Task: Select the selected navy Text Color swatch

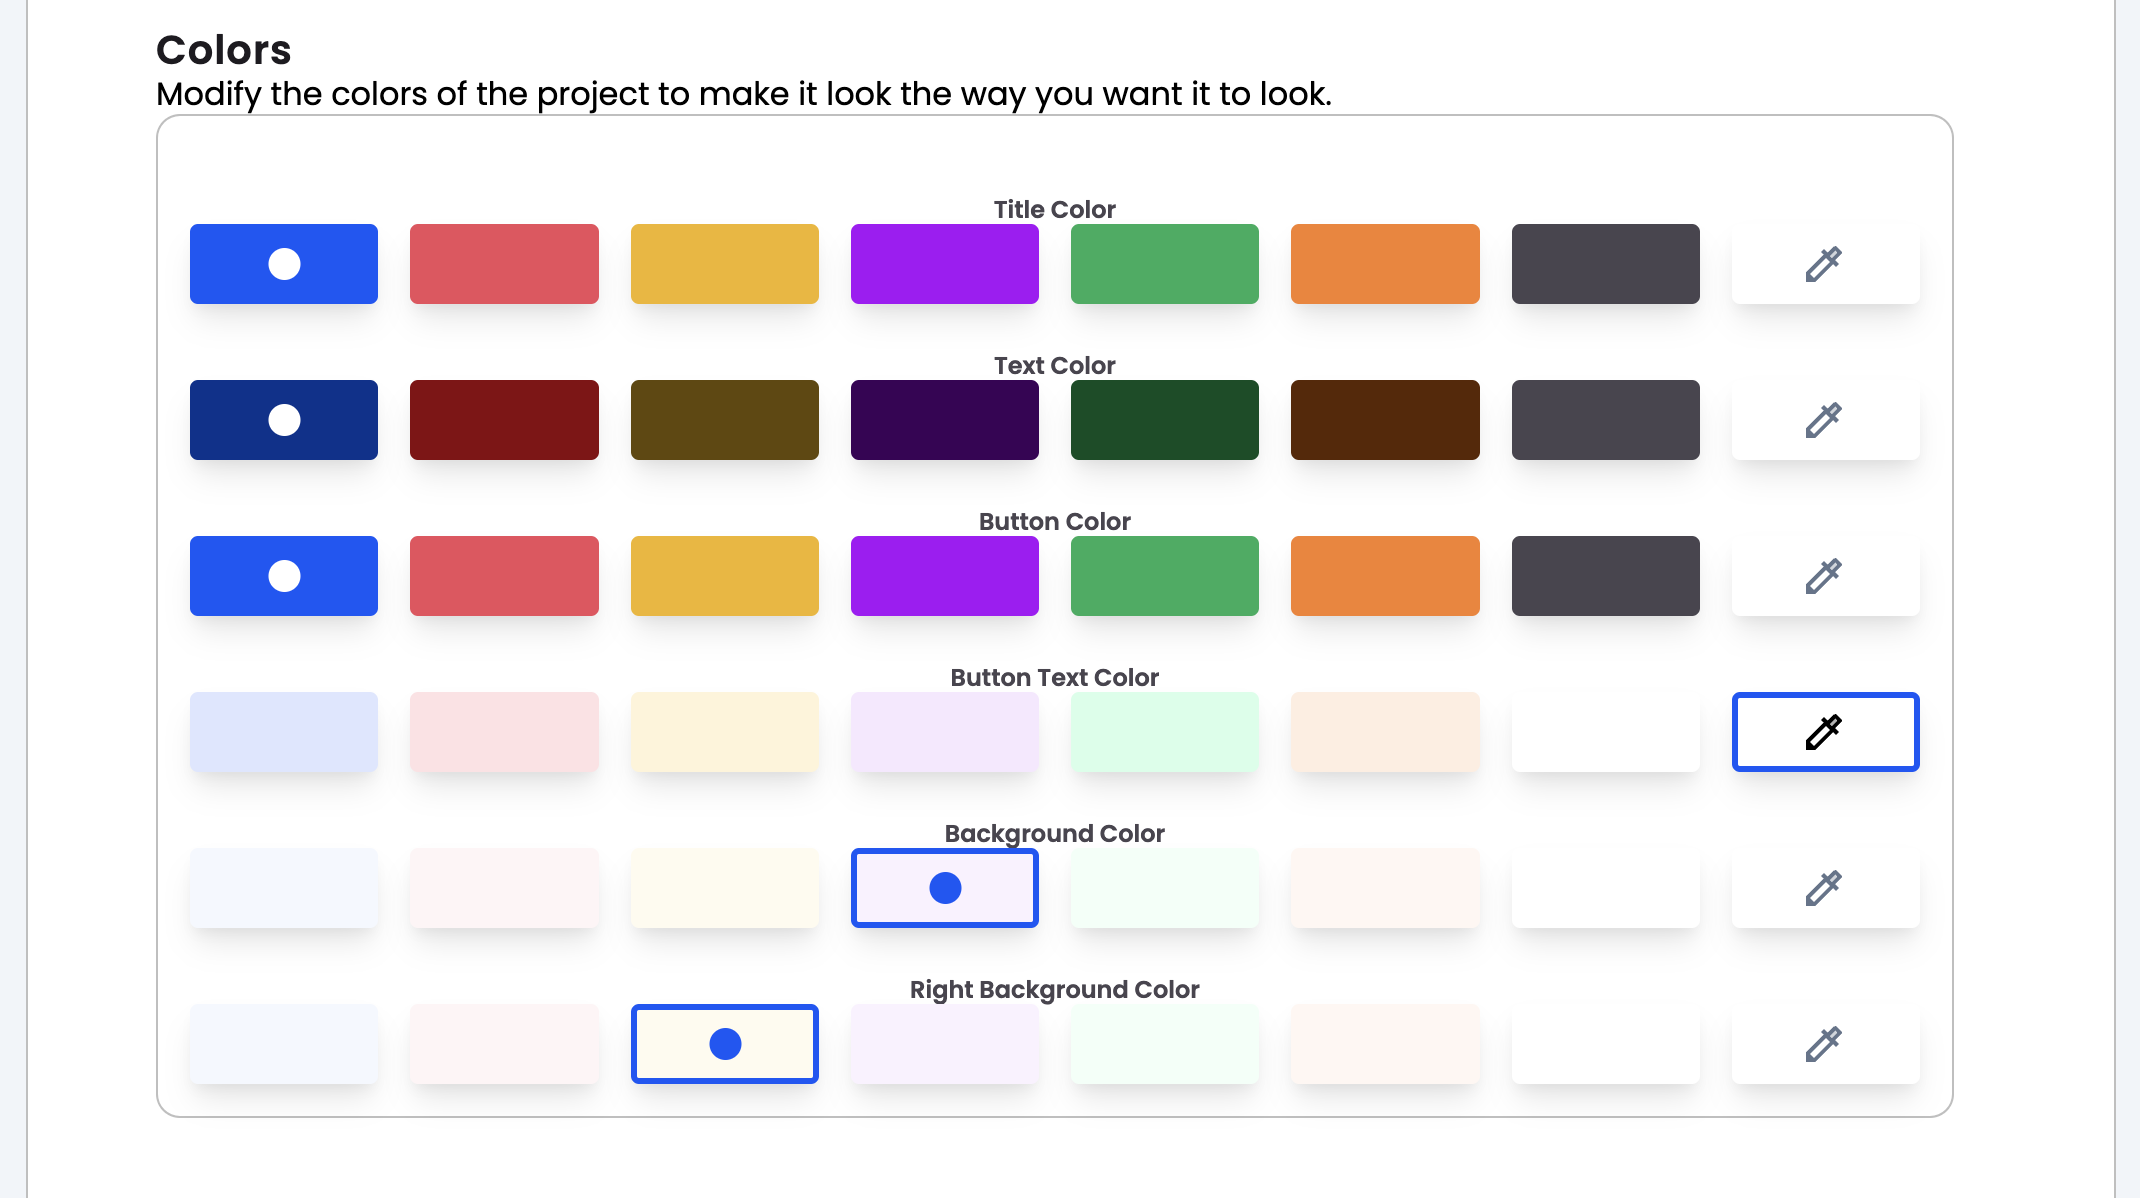Action: pyautogui.click(x=284, y=420)
